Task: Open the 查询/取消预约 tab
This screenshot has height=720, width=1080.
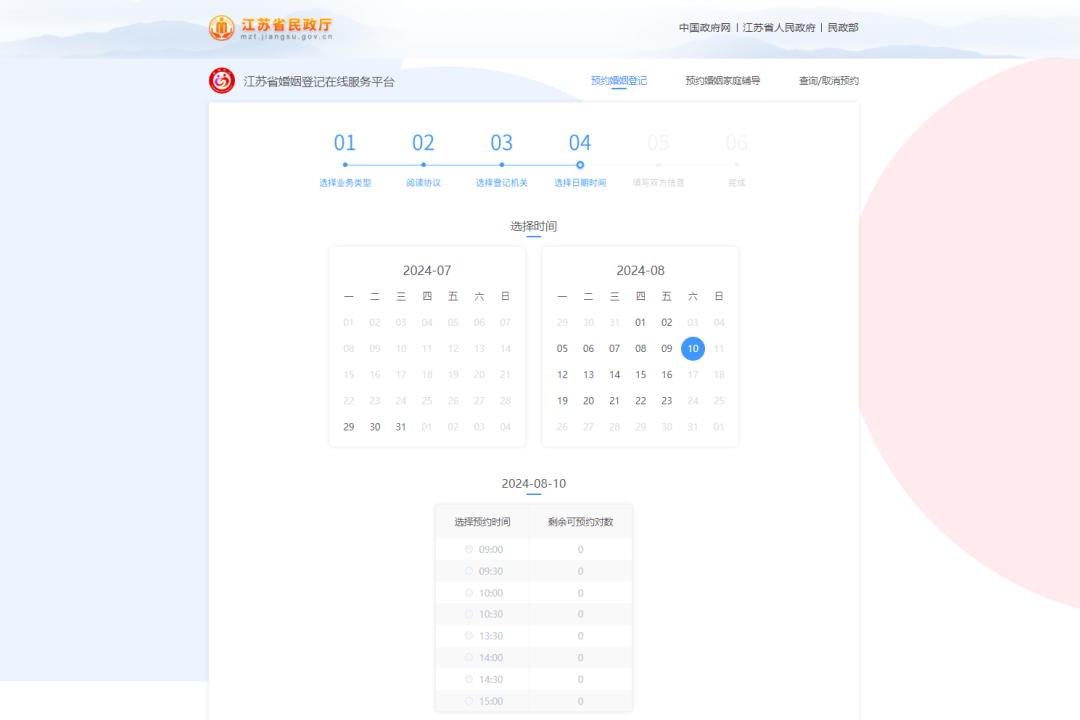Action: point(828,81)
